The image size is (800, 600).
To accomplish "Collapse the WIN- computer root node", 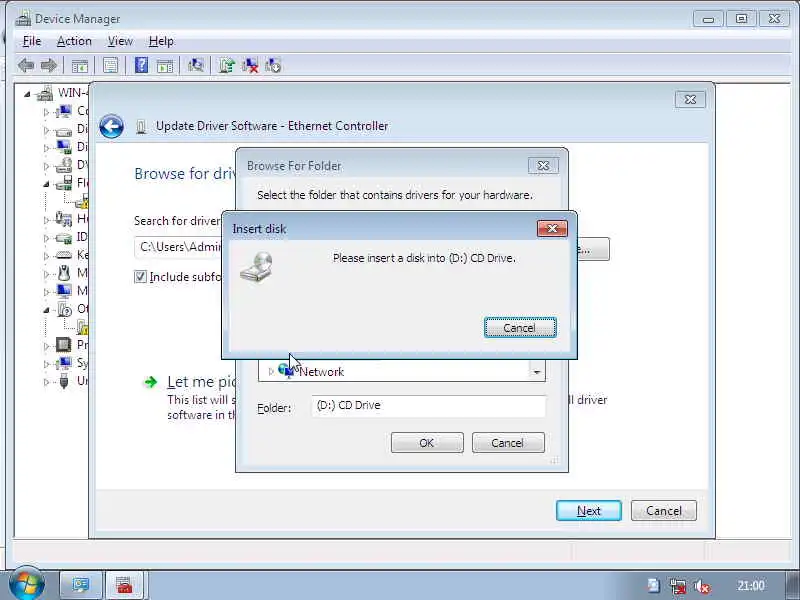I will (28, 94).
